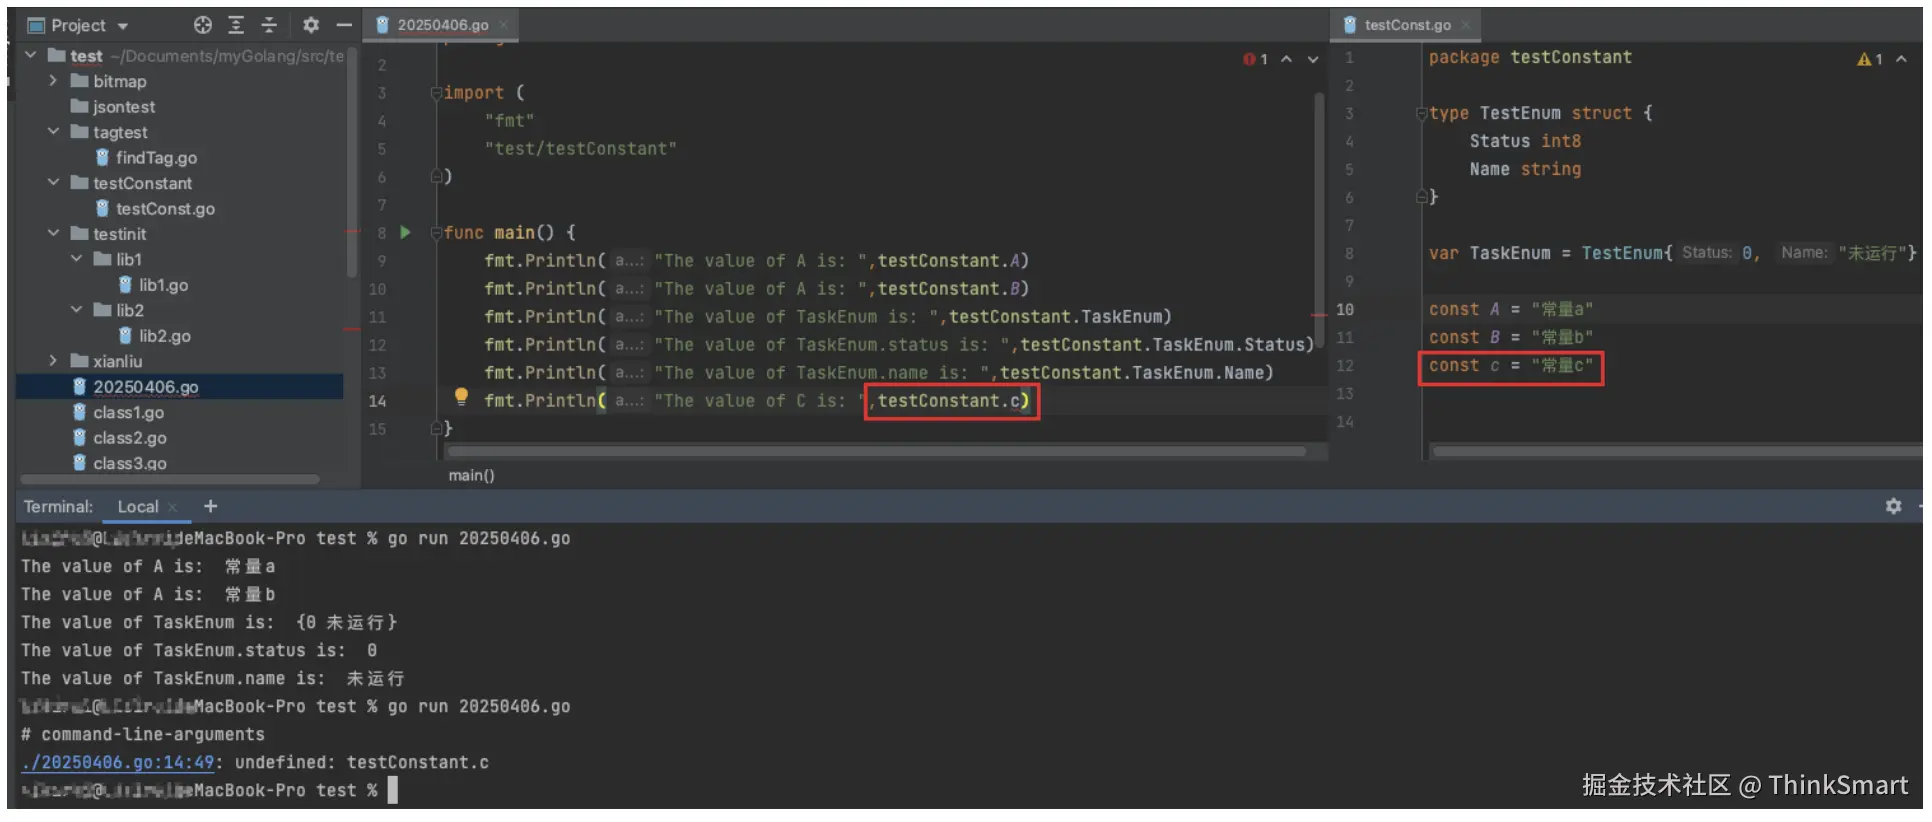
Task: Open class3.go file
Action: click(130, 463)
